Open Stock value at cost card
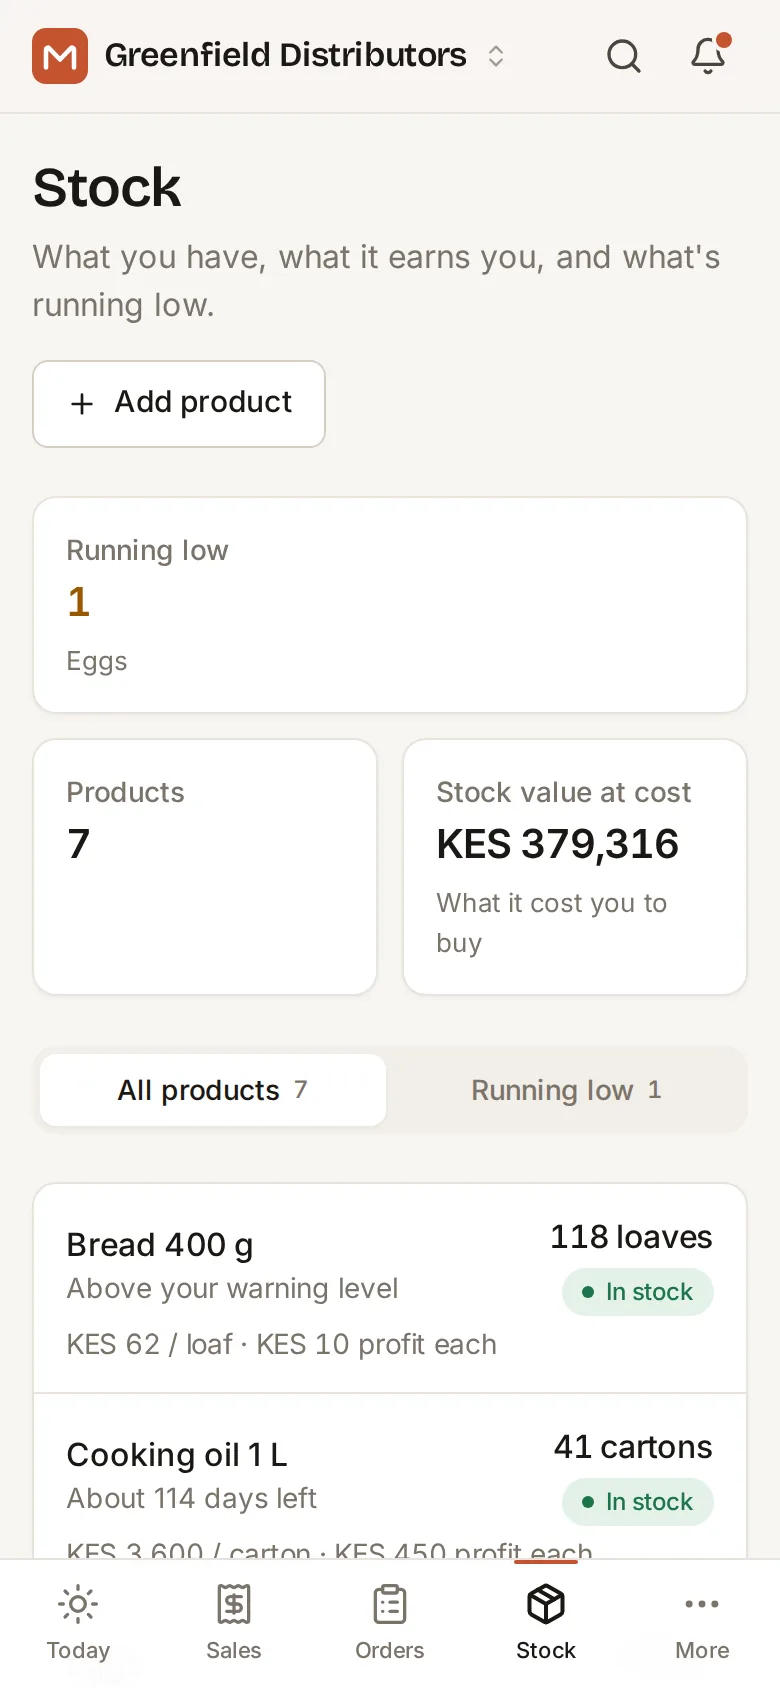 click(575, 867)
